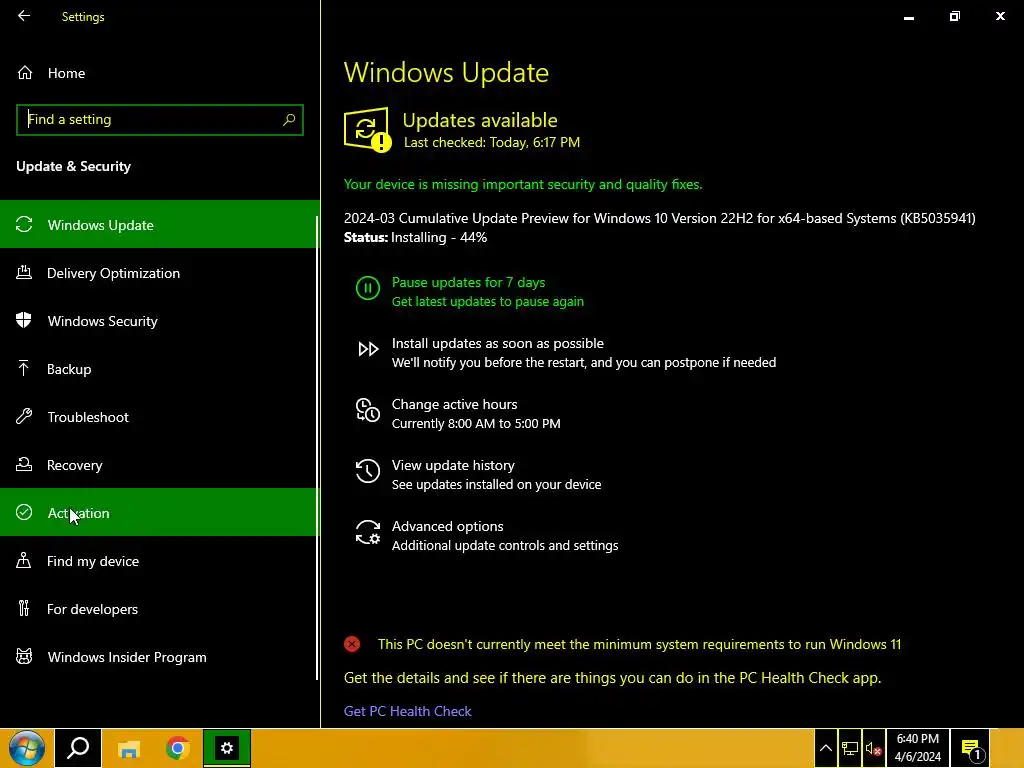Click the active hours clock icon
The height and width of the screenshot is (768, 1024).
368,410
